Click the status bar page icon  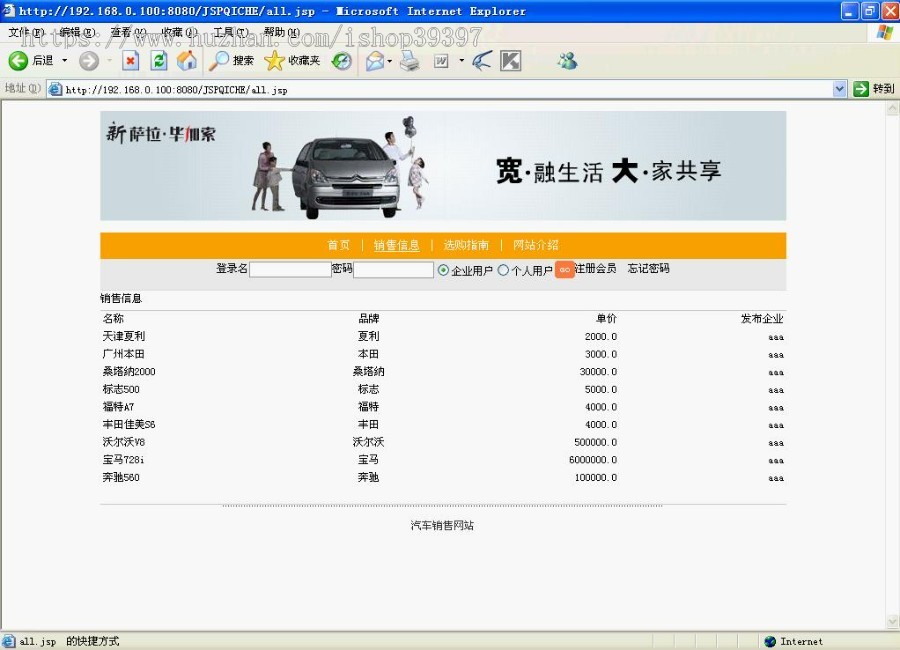pos(9,641)
